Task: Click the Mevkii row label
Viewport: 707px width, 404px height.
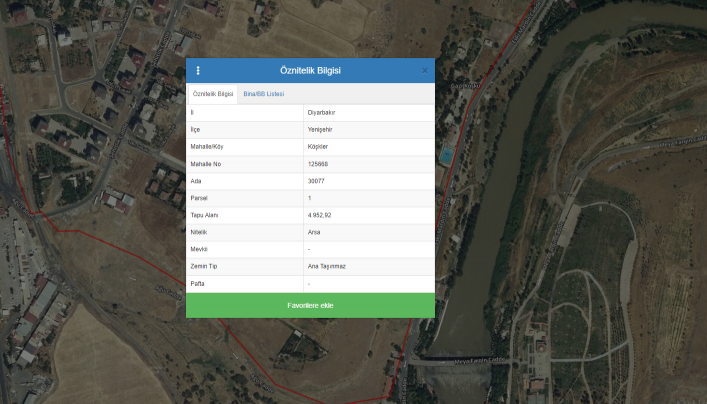Action: (x=199, y=249)
